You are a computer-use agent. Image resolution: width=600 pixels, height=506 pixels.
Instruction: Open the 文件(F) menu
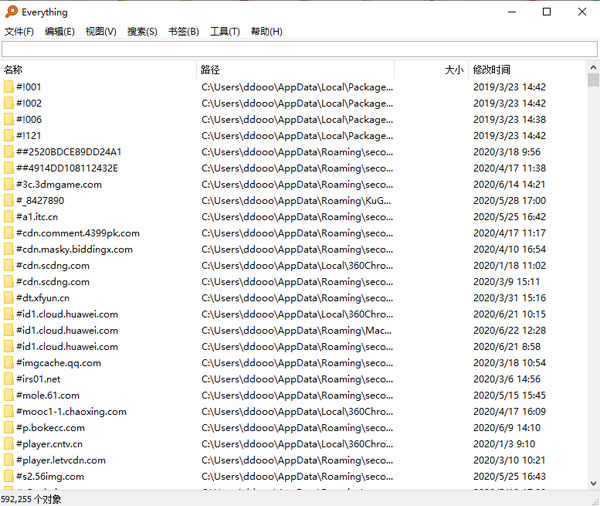[19, 31]
